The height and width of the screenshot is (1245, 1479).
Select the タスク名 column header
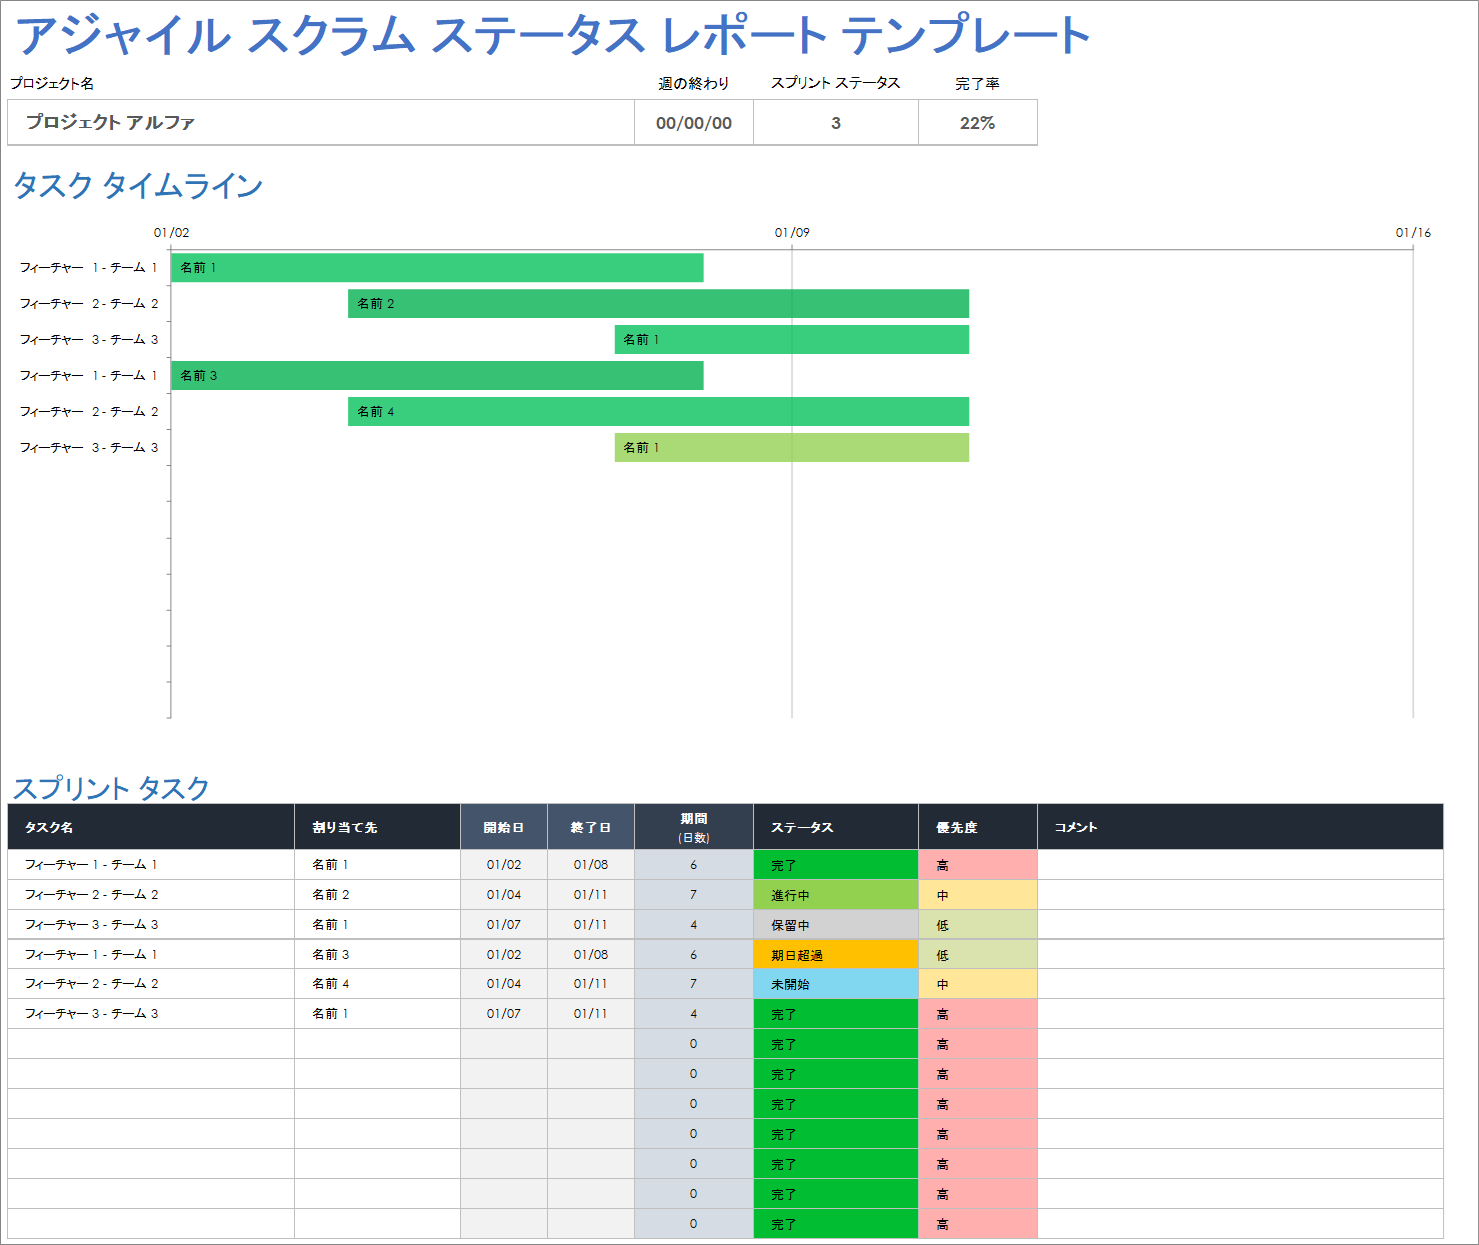(x=151, y=827)
